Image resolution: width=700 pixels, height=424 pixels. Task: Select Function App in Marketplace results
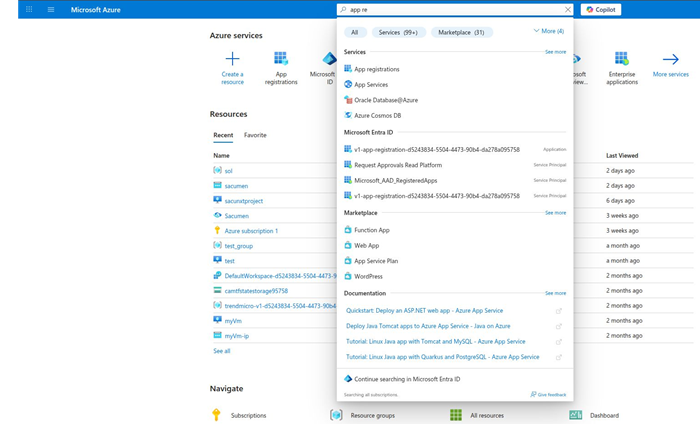click(371, 230)
